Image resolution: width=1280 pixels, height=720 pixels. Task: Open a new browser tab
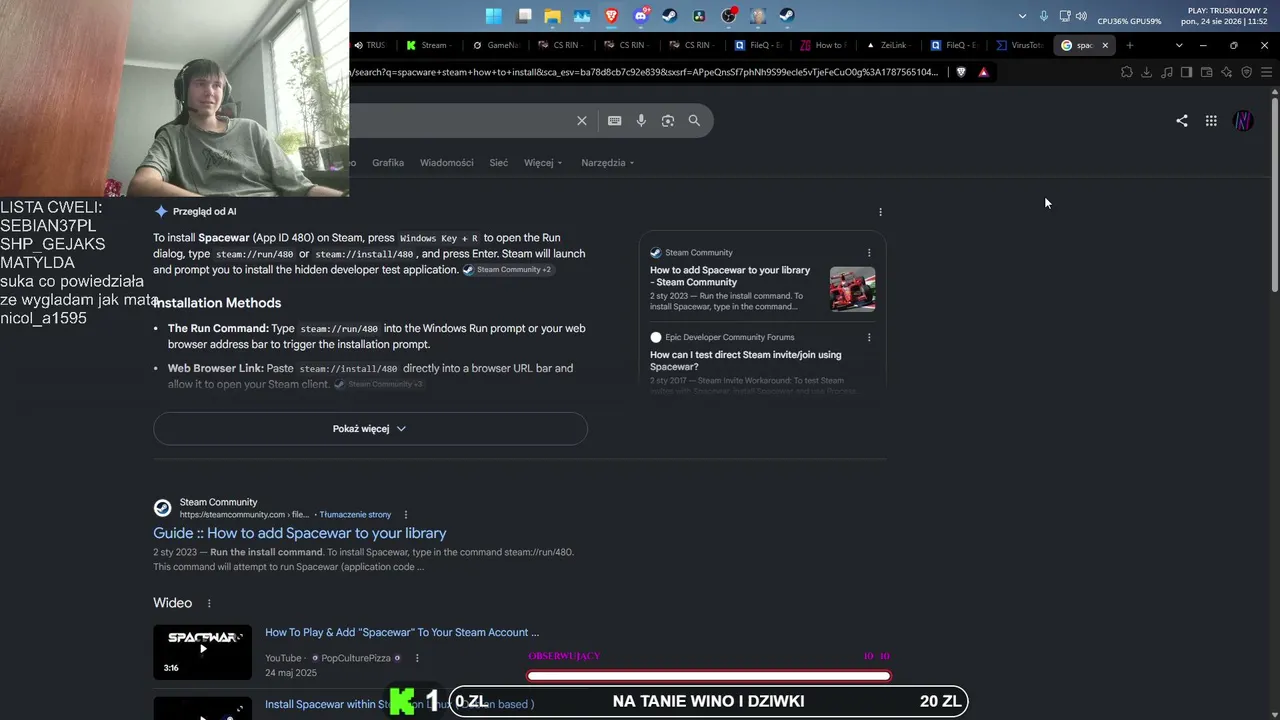click(1130, 45)
